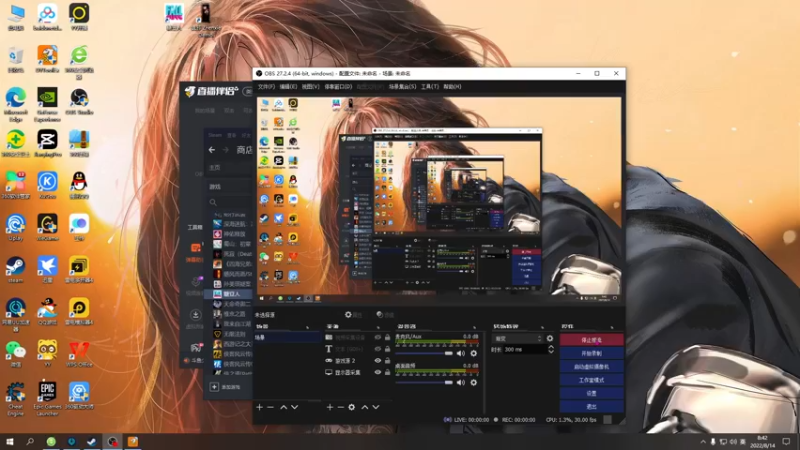Viewport: 800px width, 450px height.
Task: Click the Start Recording button
Action: (591, 353)
